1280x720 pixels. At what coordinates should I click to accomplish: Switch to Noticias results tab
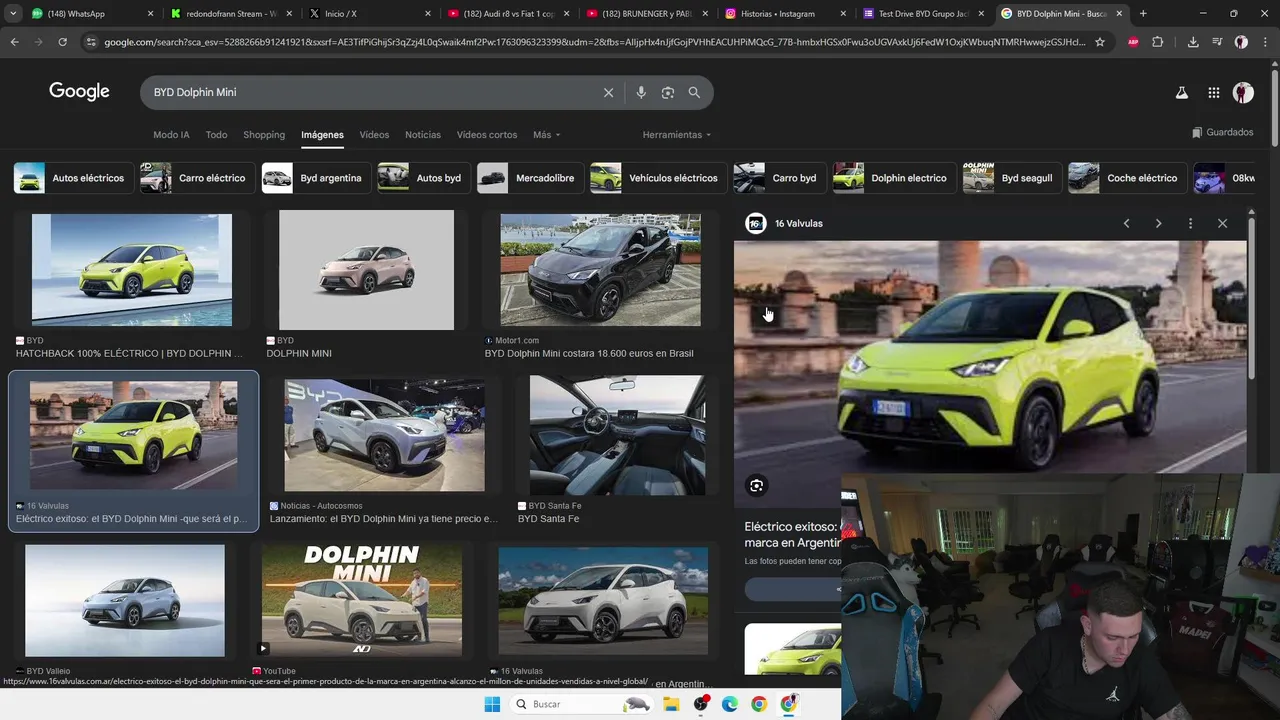[x=423, y=135]
